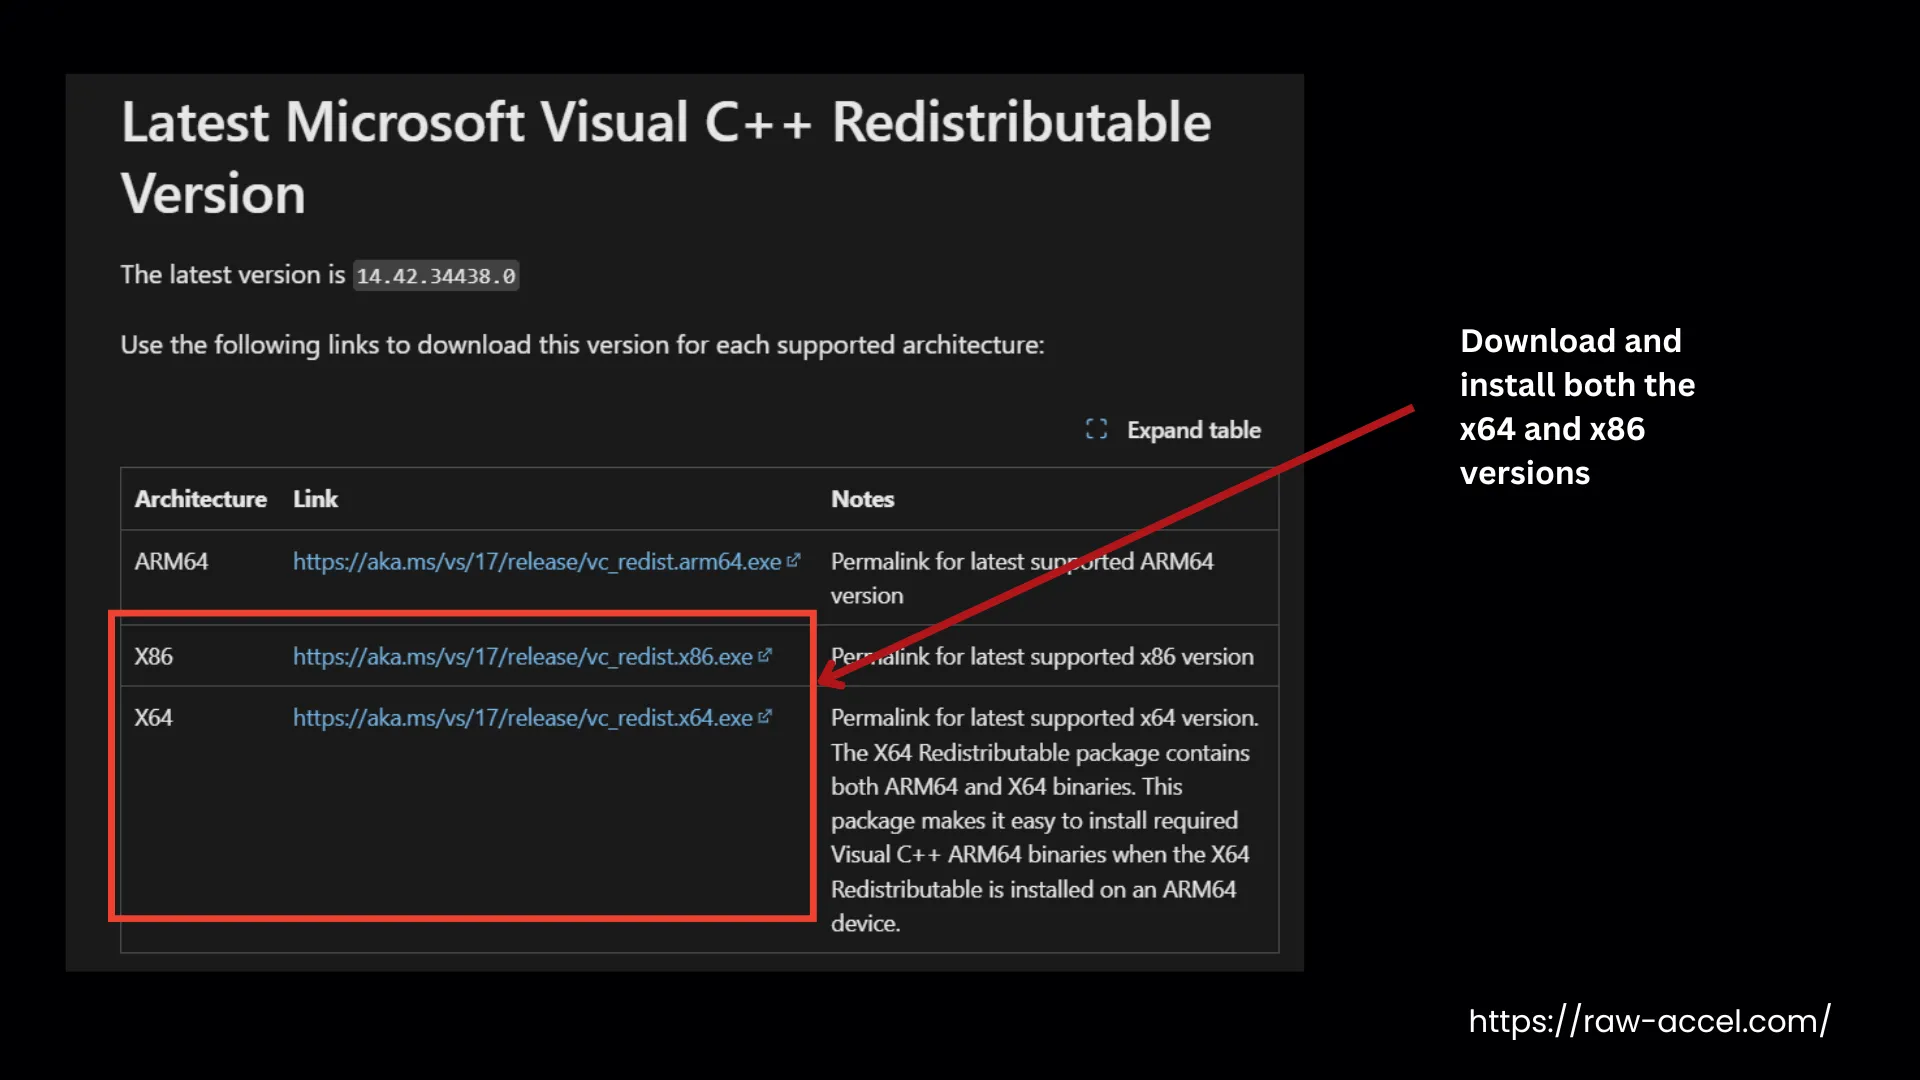Click the X86 architecture cell
This screenshot has height=1080, width=1920.
click(x=153, y=657)
